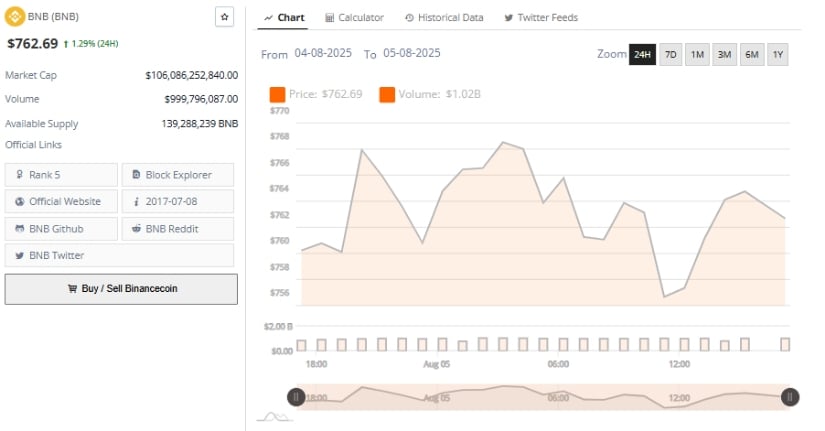
Task: Click the Historical Data clock icon
Action: click(409, 18)
